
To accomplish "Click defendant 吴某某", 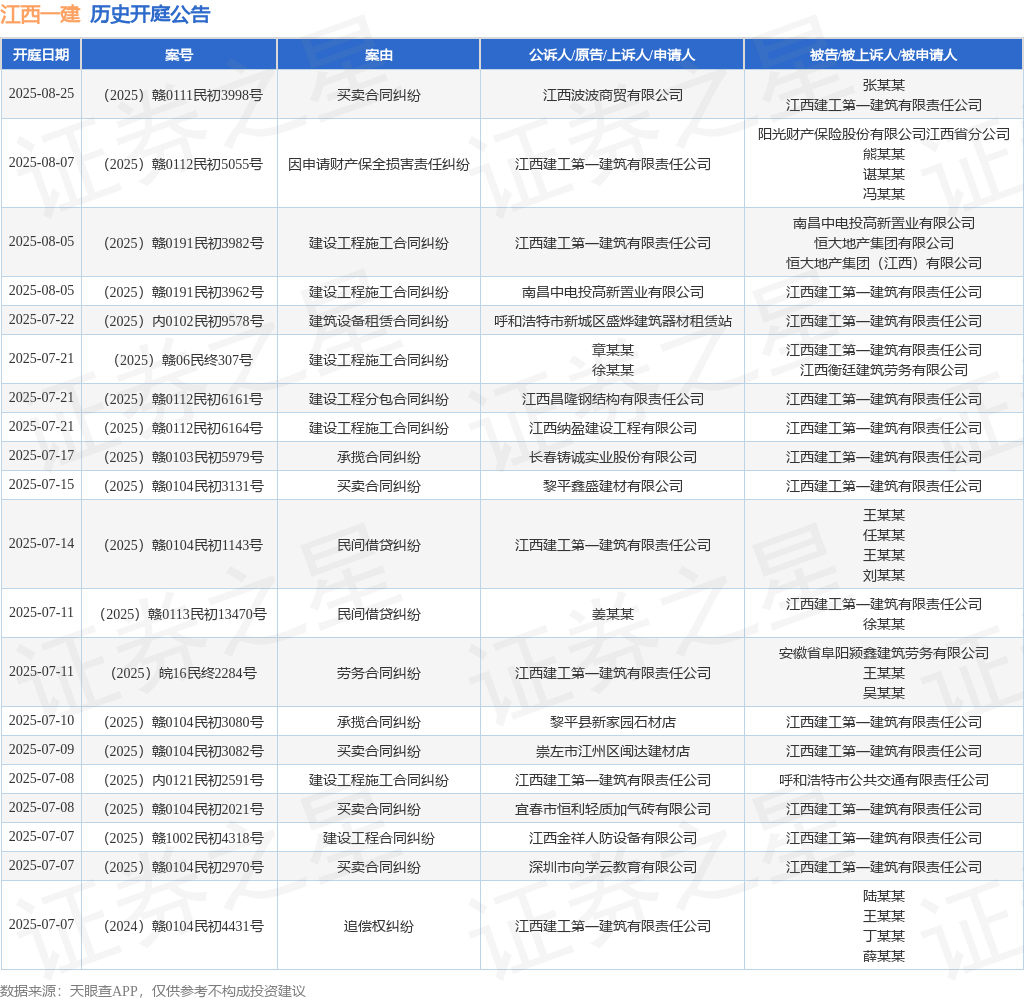I will coord(884,693).
